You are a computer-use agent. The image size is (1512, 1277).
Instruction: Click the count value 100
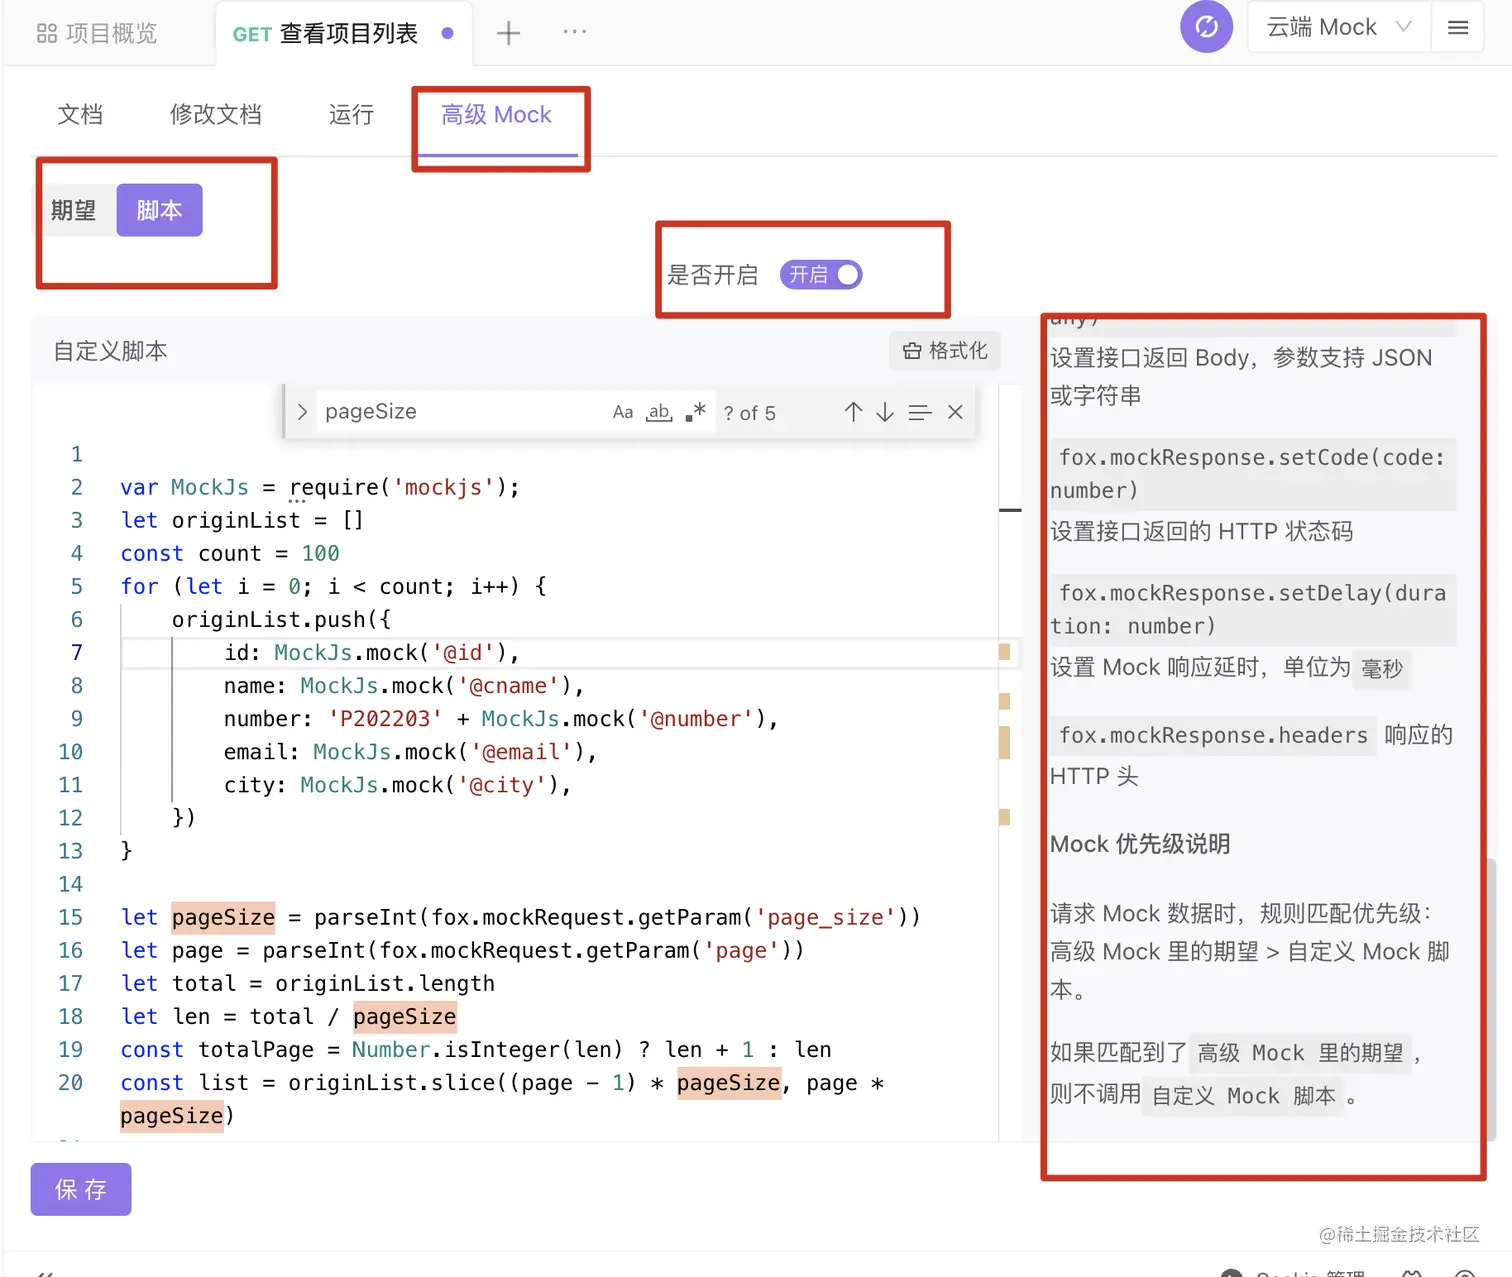pyautogui.click(x=320, y=553)
